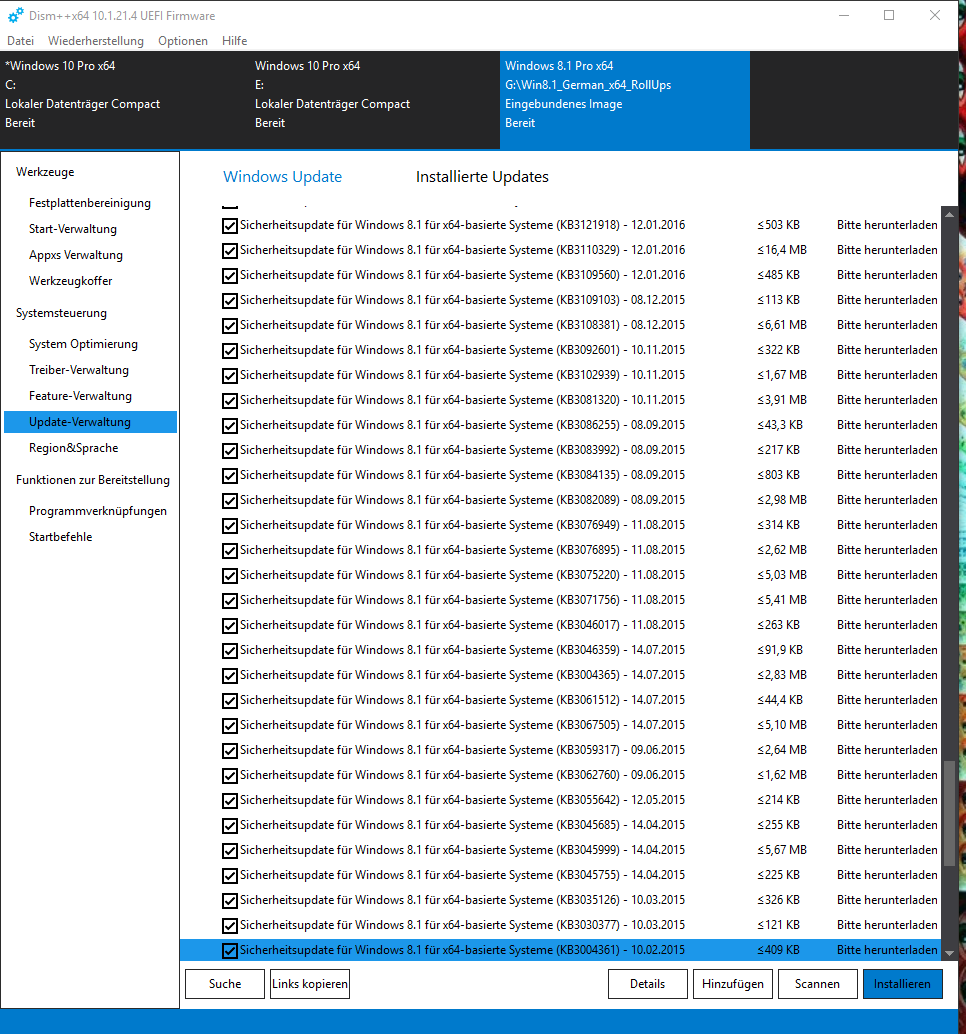Switch to the Installierte Updates tab

click(x=482, y=177)
